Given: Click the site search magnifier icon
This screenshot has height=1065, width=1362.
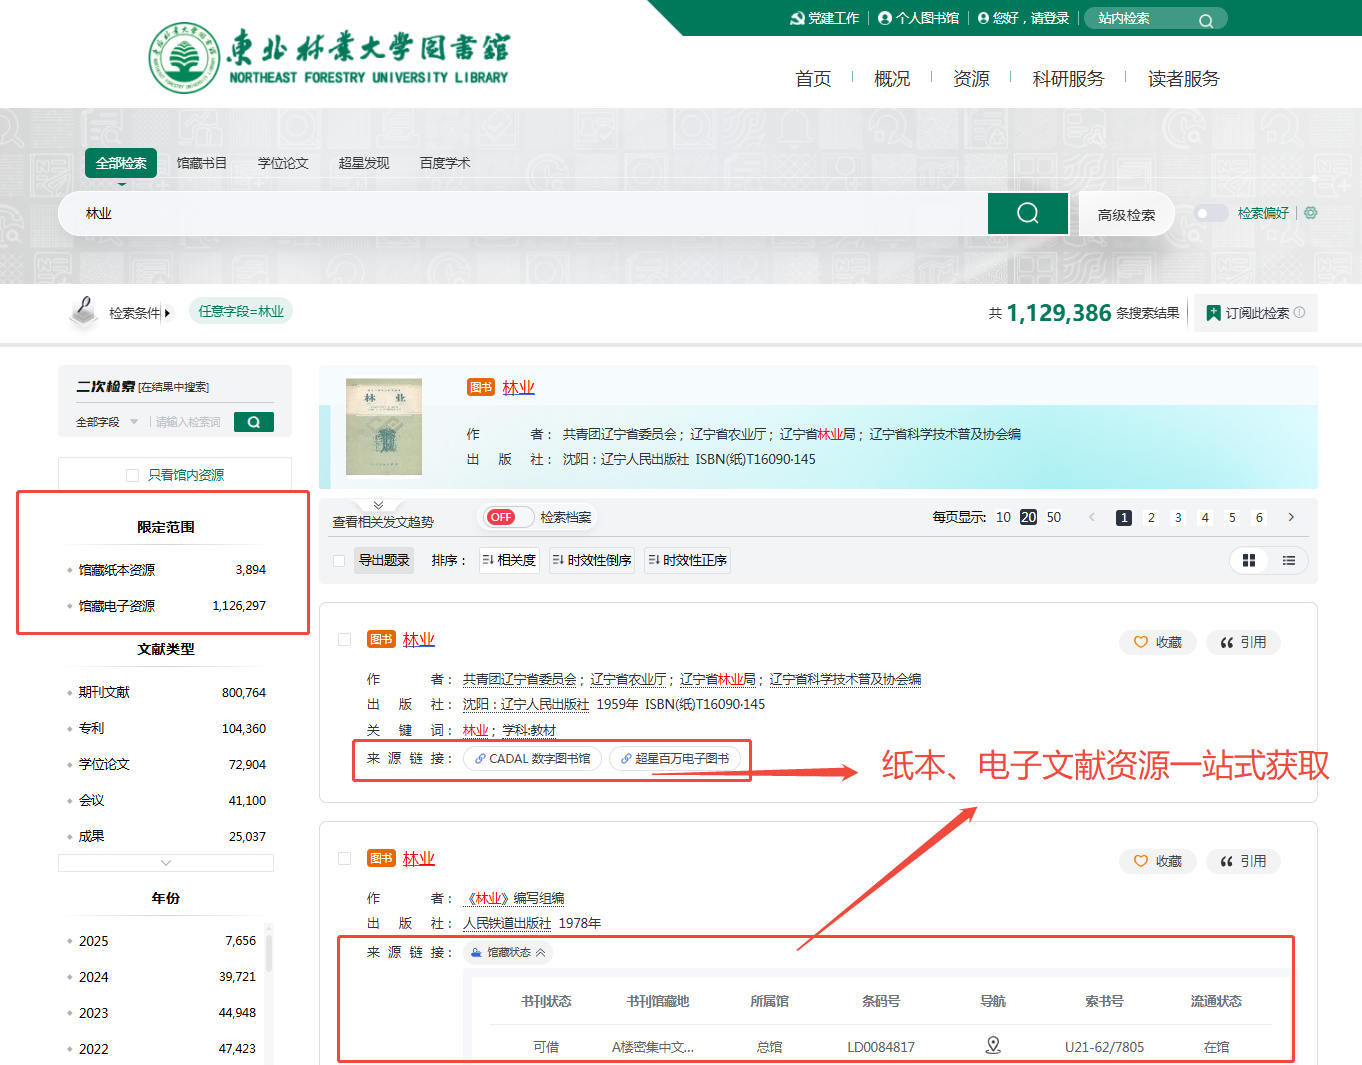Looking at the screenshot, I should pyautogui.click(x=1206, y=20).
